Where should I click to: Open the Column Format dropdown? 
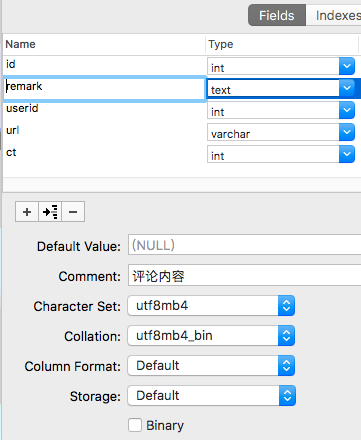211,366
